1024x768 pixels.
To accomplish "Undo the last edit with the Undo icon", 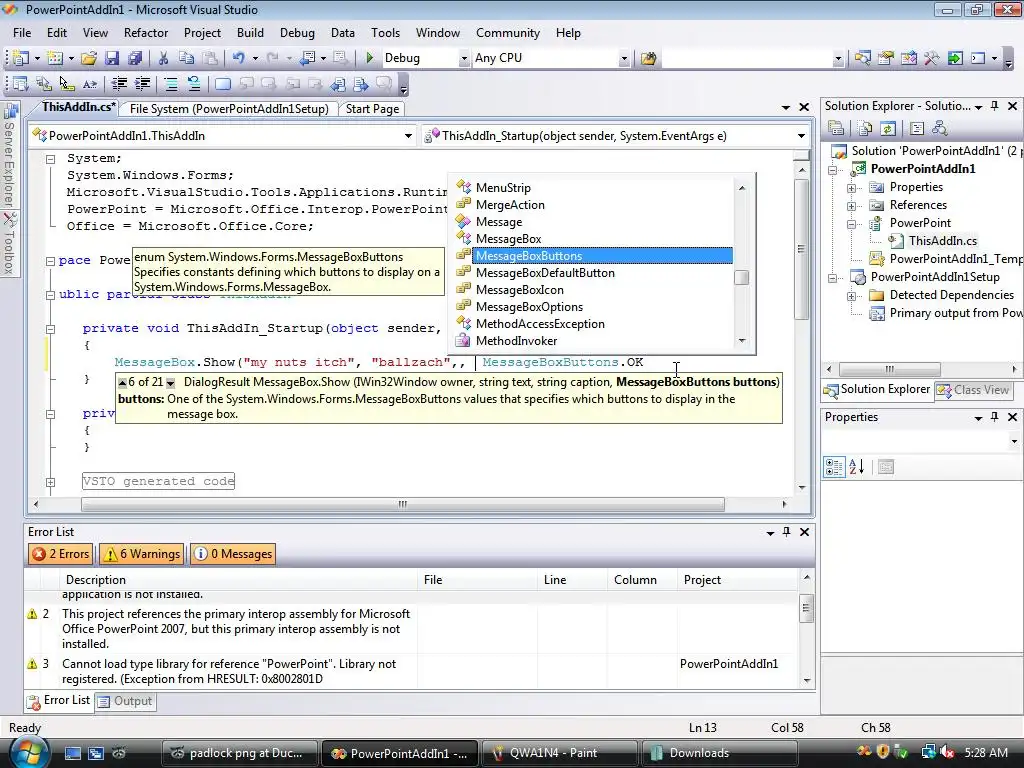I will [239, 58].
